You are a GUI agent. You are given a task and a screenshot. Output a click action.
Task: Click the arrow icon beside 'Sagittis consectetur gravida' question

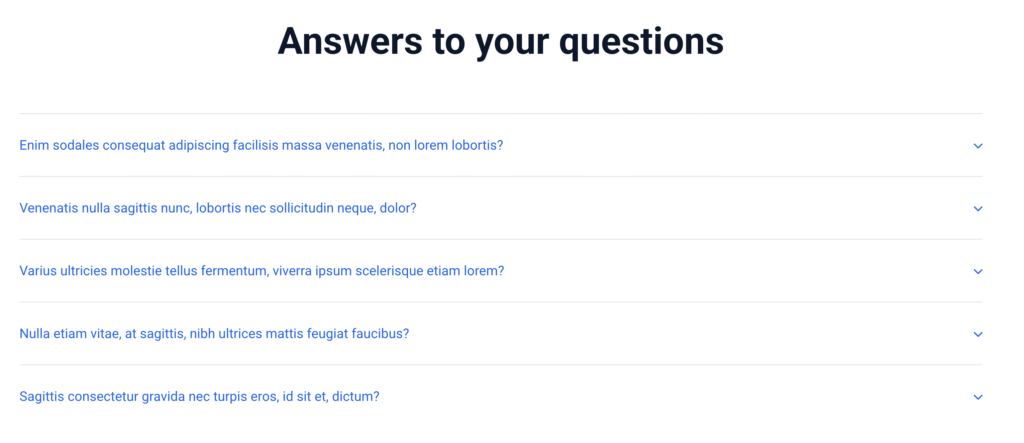[x=978, y=398]
